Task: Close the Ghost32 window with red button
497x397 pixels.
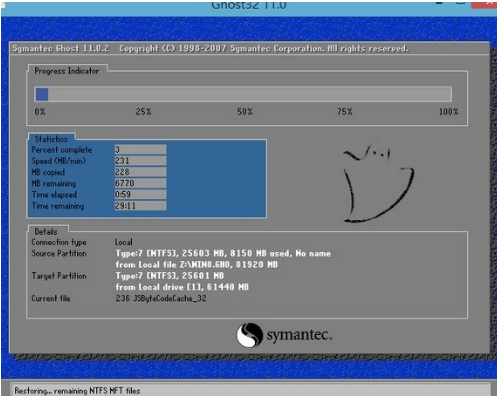Action: tap(484, 3)
